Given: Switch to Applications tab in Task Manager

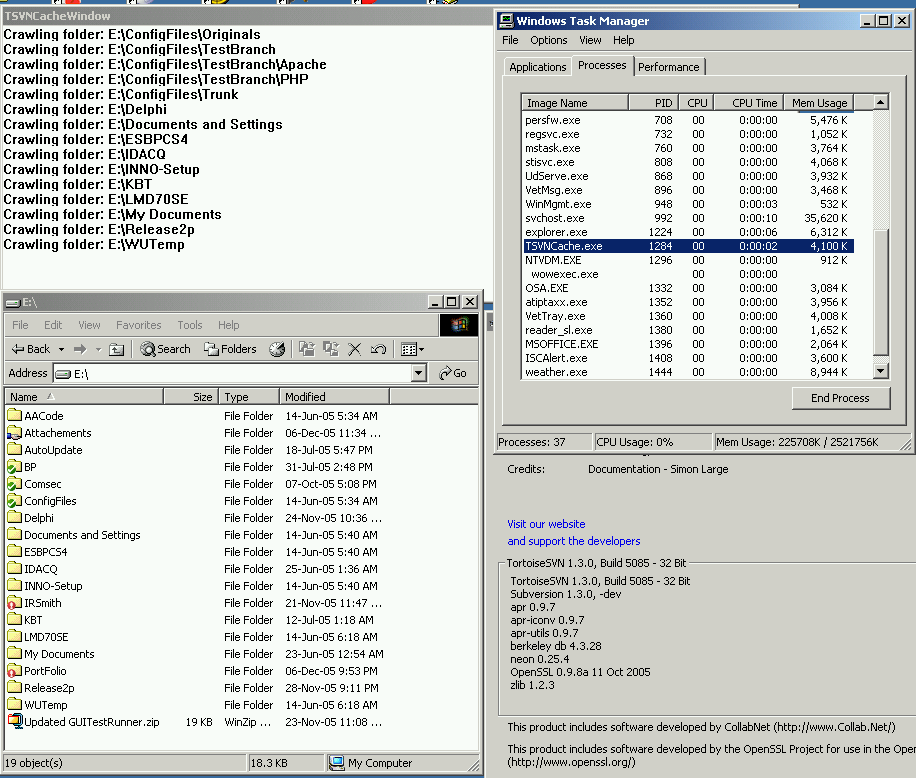Looking at the screenshot, I should (x=537, y=67).
